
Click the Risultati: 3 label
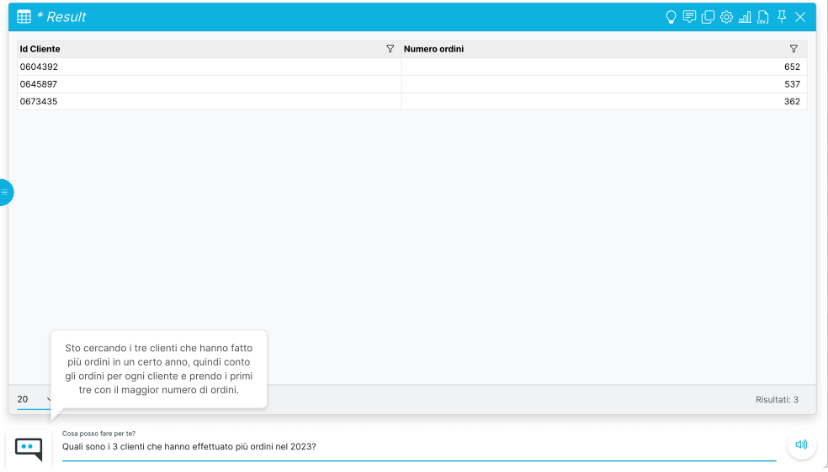777,400
